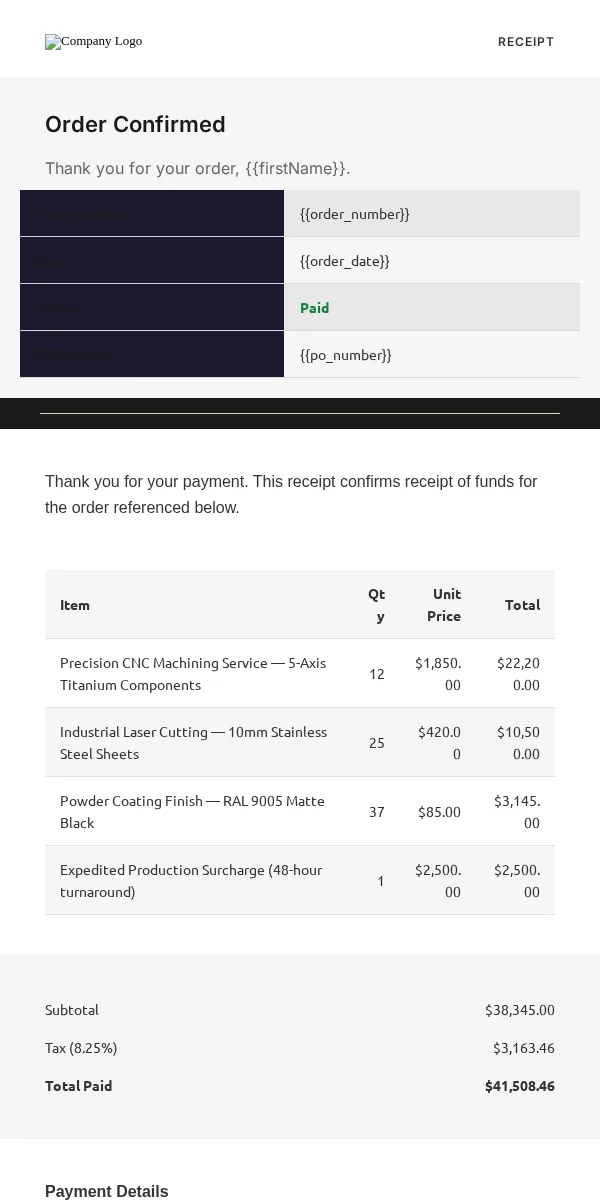This screenshot has height=1200, width=600.
Task: Click the Payment Details heading
Action: 107,1191
